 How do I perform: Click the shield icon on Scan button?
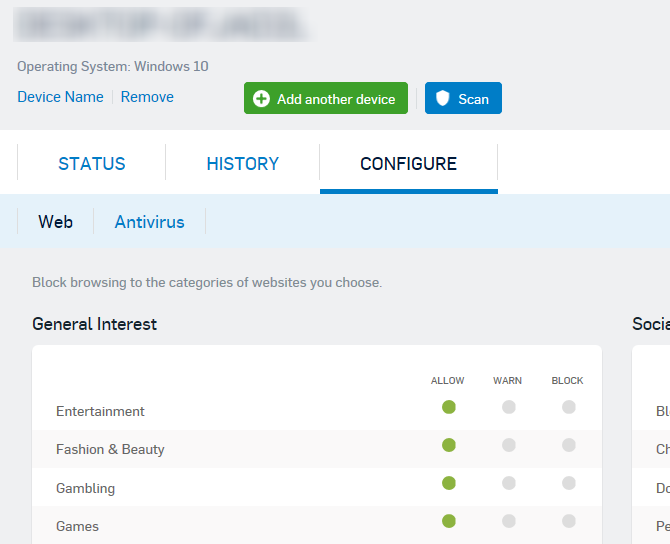(x=443, y=98)
